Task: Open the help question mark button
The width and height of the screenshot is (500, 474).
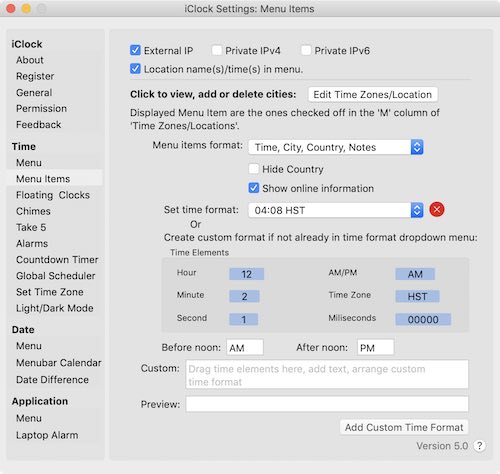Action: 479,446
